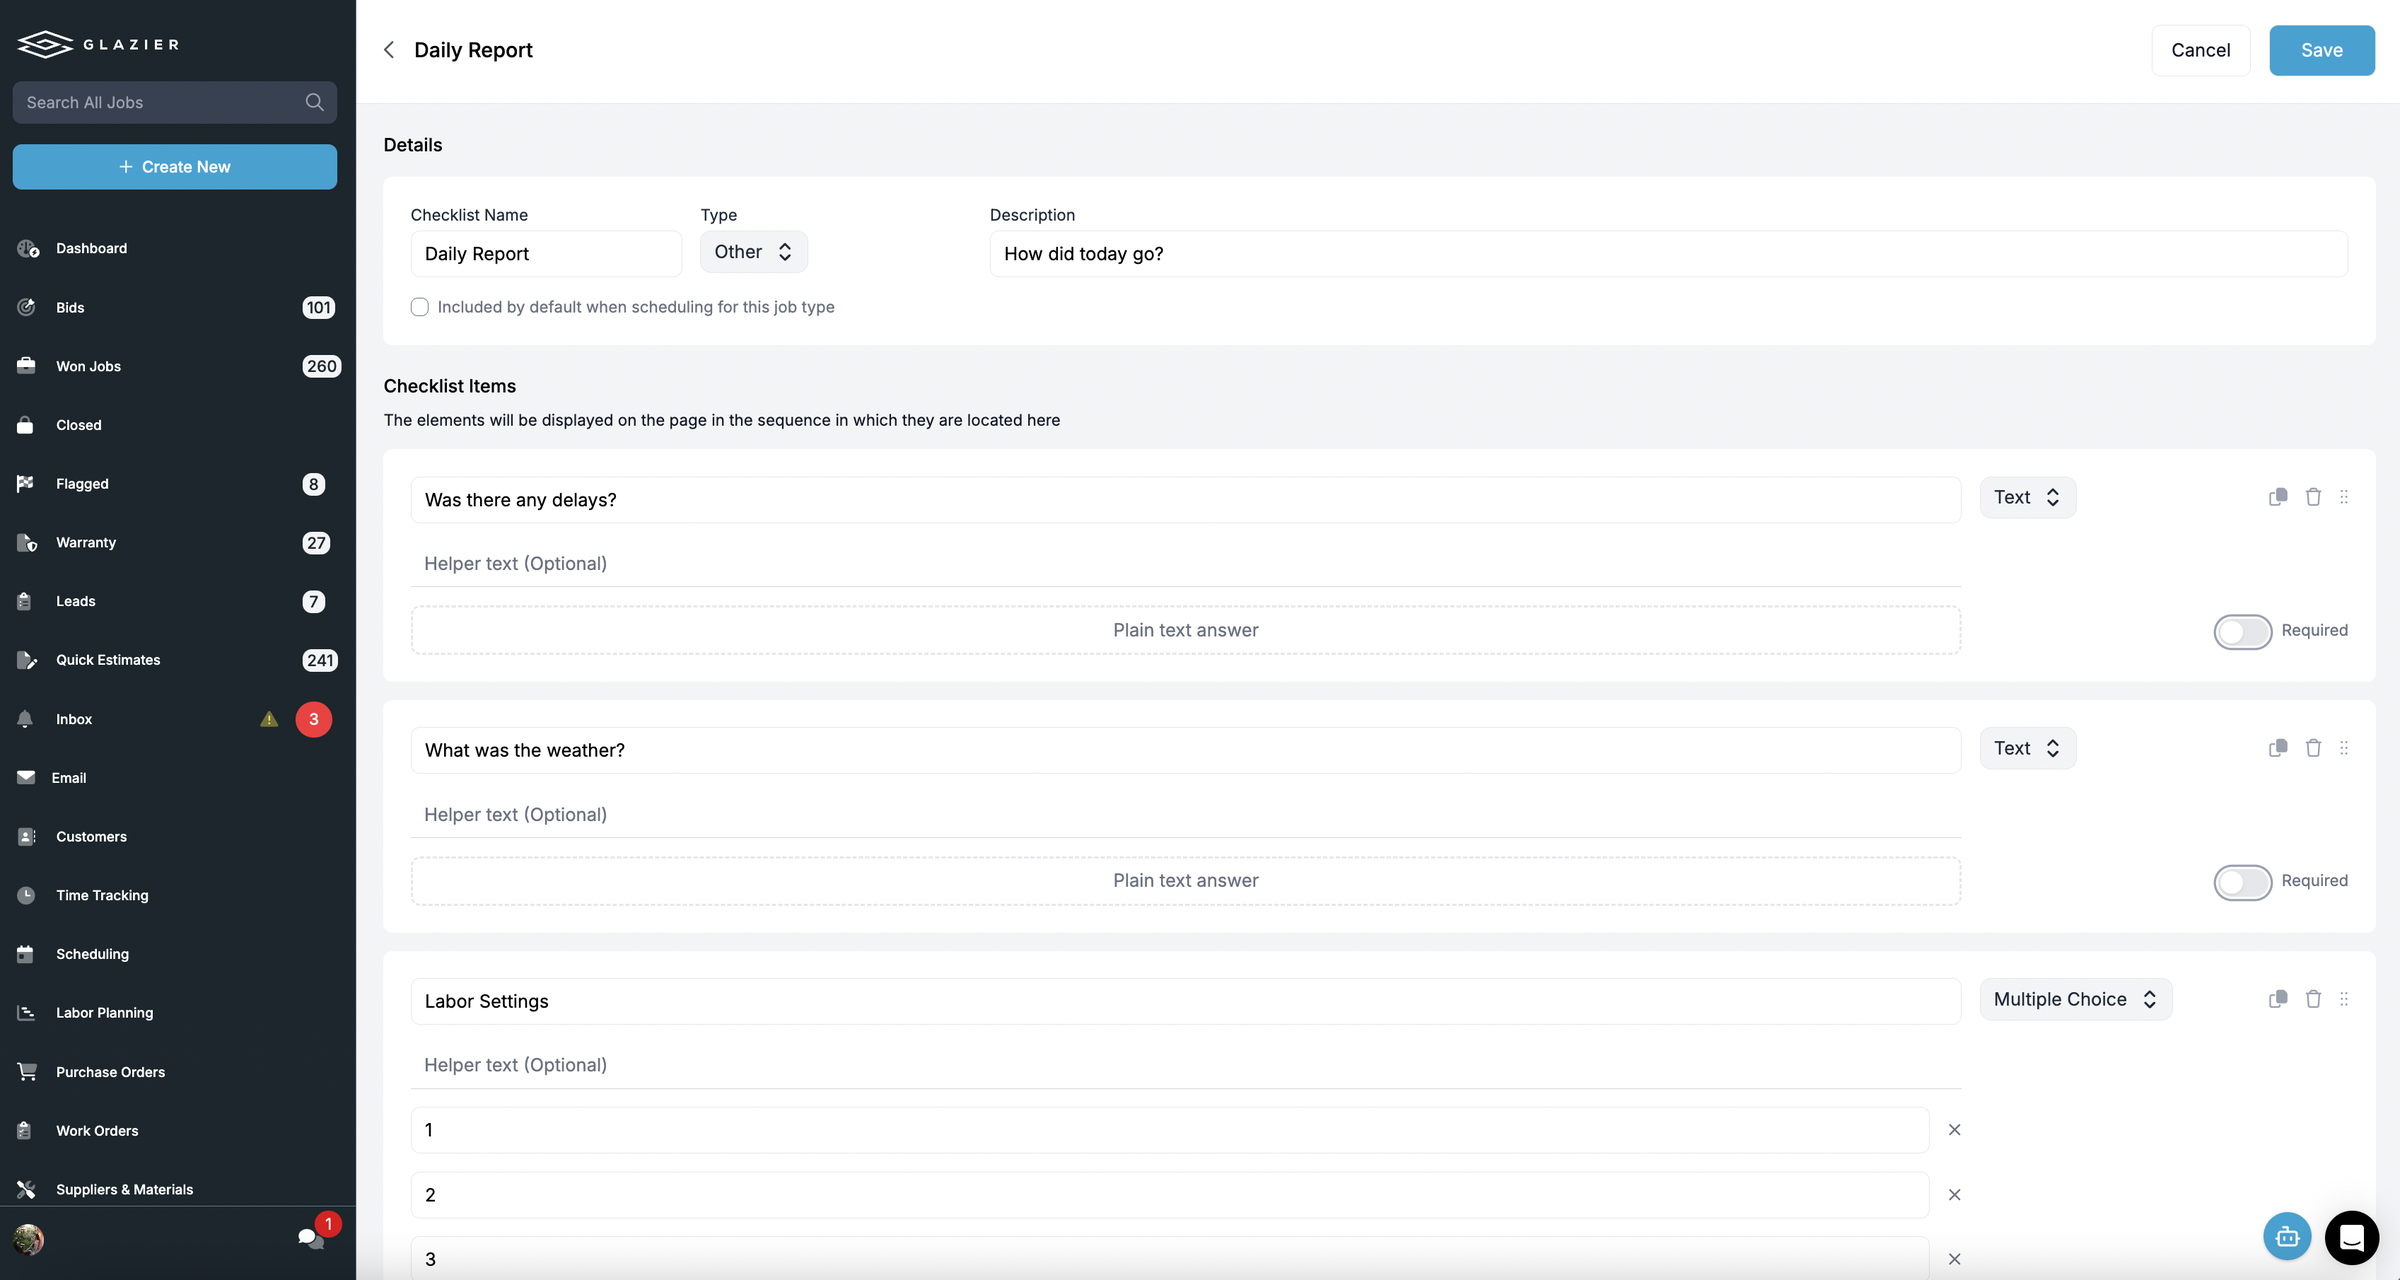
Task: Open the Type dropdown showing Other
Action: (x=753, y=252)
